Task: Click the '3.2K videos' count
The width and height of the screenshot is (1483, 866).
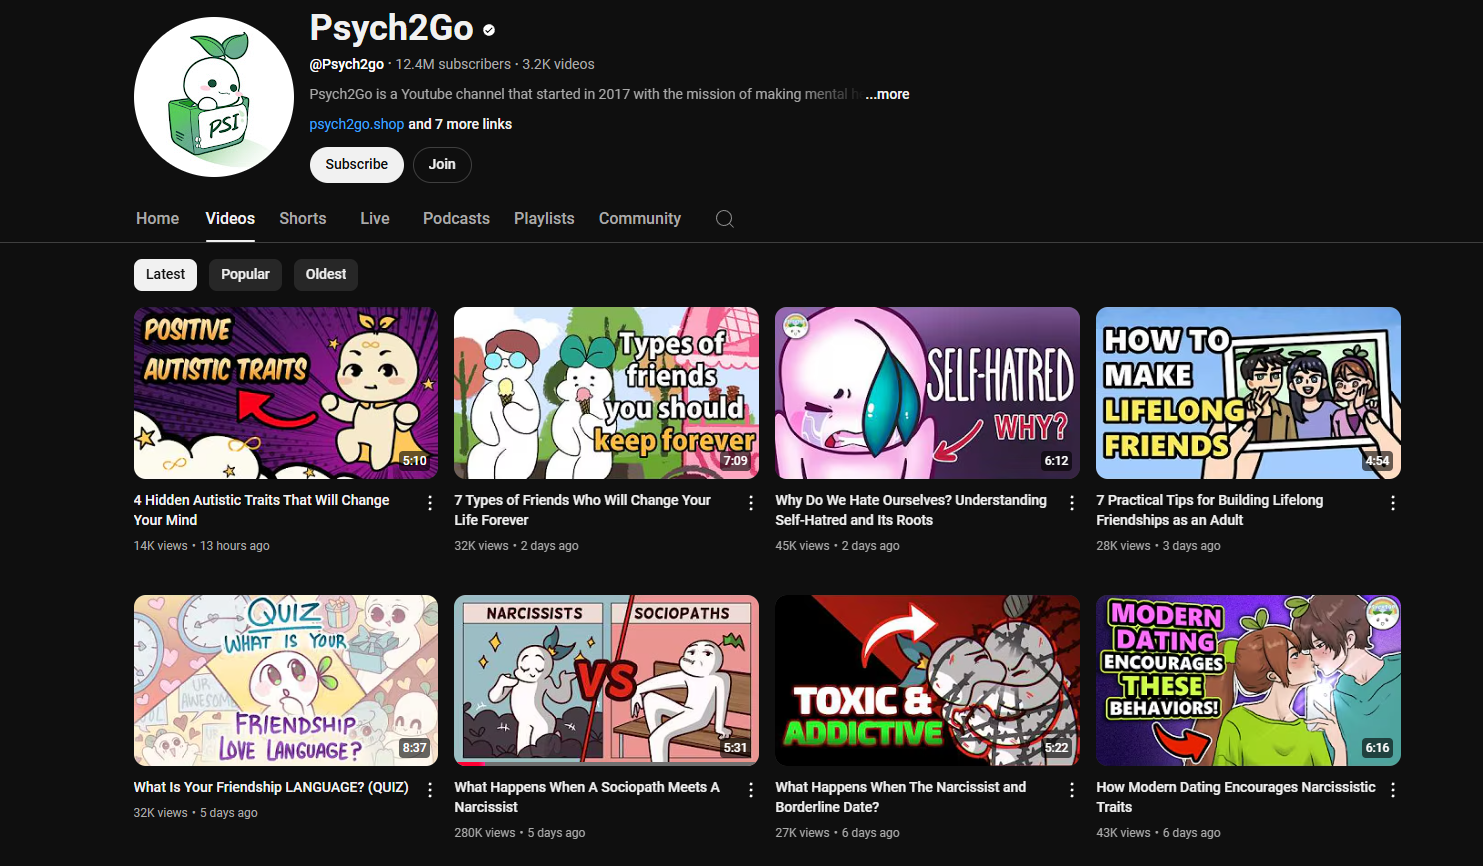Action: (x=558, y=64)
